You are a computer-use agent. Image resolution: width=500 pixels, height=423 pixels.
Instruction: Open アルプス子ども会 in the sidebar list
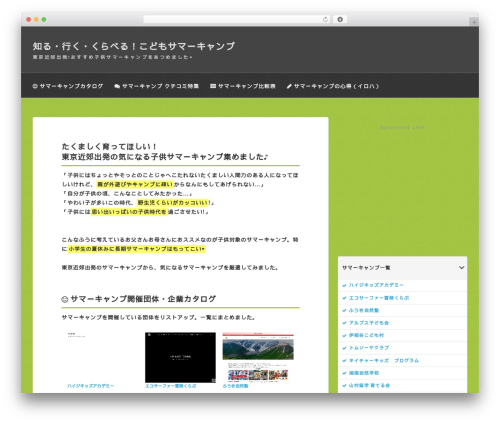[x=369, y=323]
